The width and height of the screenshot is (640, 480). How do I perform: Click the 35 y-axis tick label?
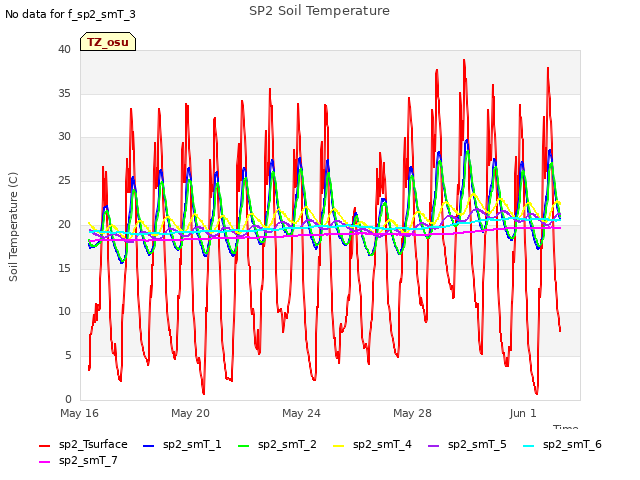(x=64, y=93)
